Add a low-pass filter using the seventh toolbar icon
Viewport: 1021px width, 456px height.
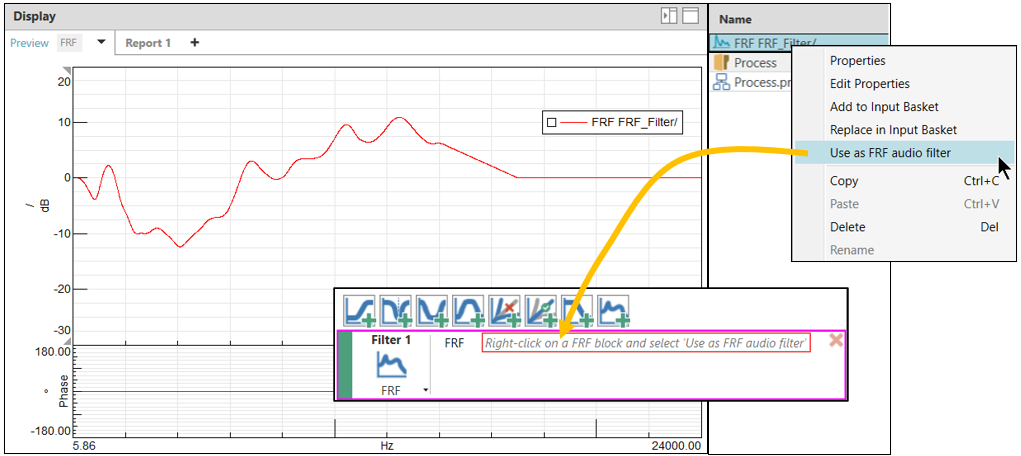point(576,309)
